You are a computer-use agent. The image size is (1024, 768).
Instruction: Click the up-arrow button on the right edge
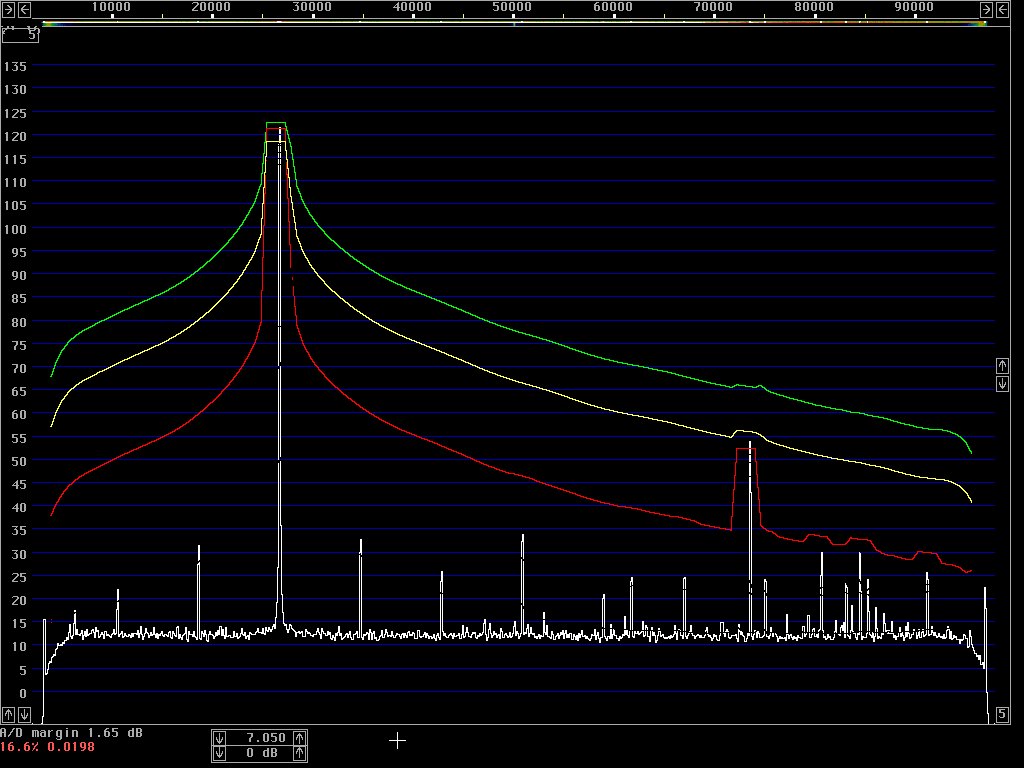[x=1002, y=366]
